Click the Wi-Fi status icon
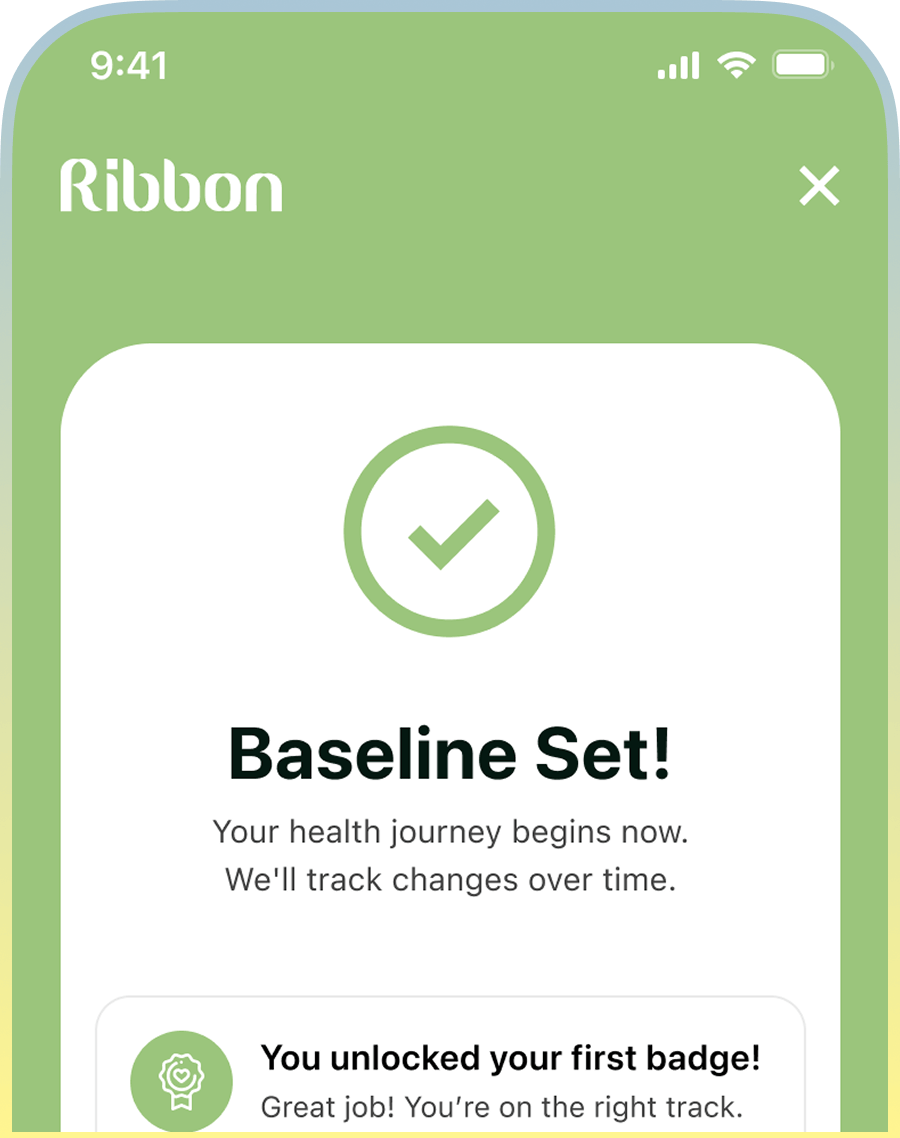Screen dimensions: 900x1138 tap(736, 66)
